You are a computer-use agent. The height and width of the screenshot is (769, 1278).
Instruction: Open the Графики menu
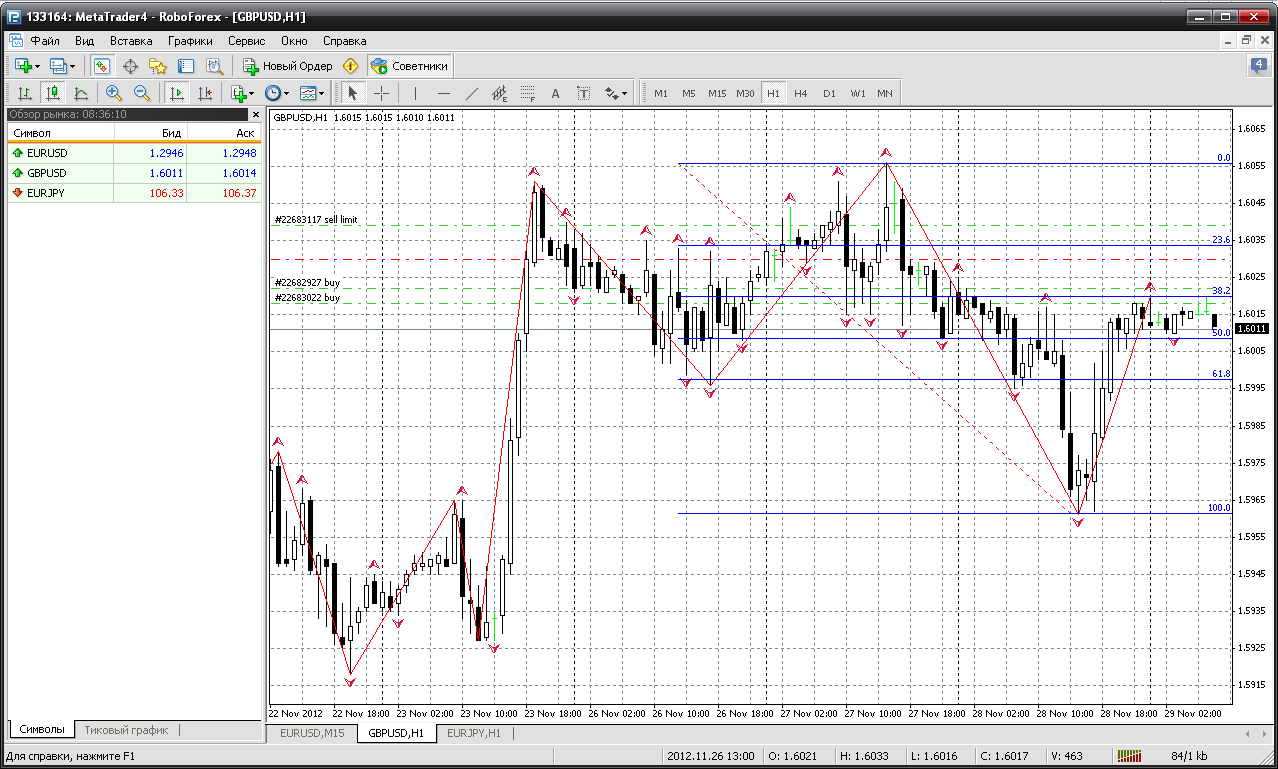190,41
